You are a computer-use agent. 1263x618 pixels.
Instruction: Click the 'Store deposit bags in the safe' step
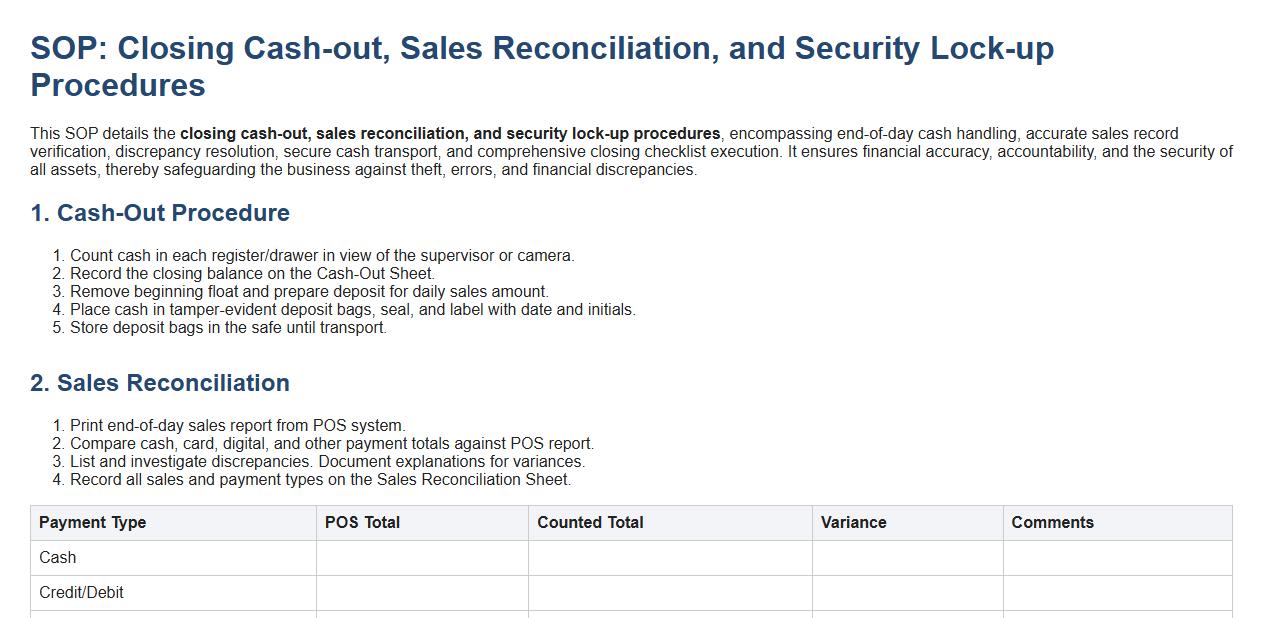228,328
